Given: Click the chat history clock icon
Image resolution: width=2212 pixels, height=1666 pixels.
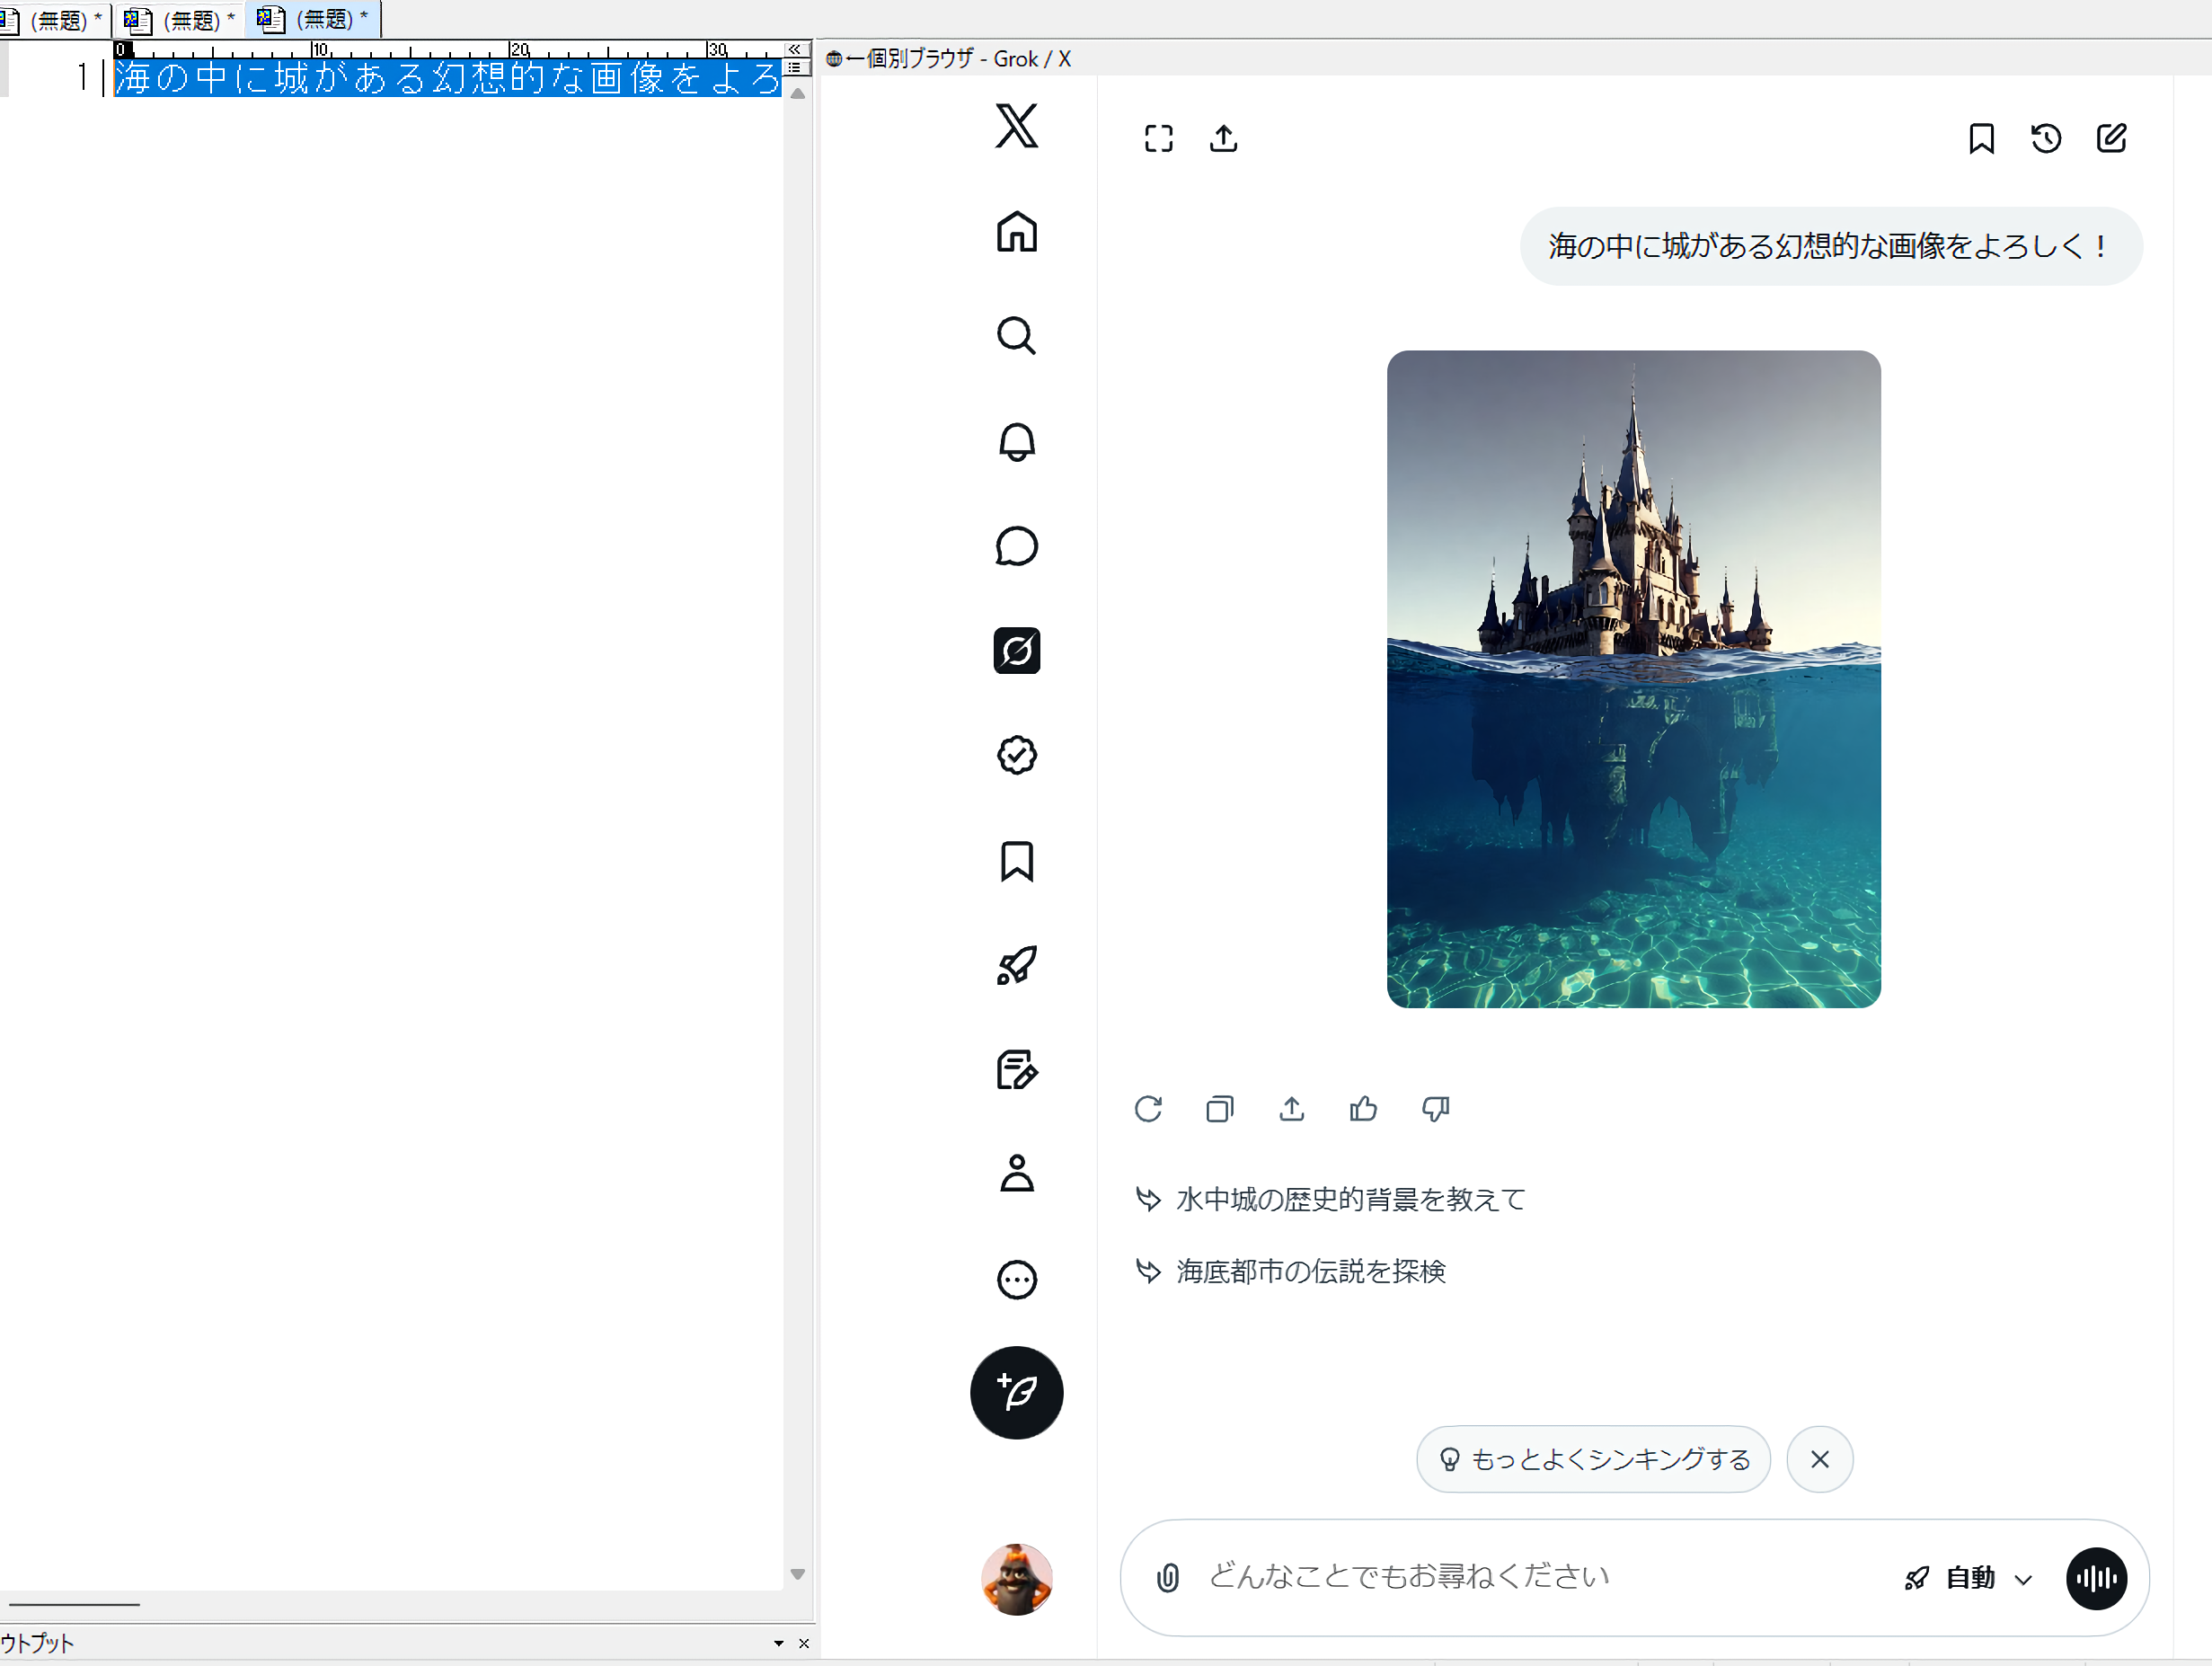Looking at the screenshot, I should click(2046, 138).
